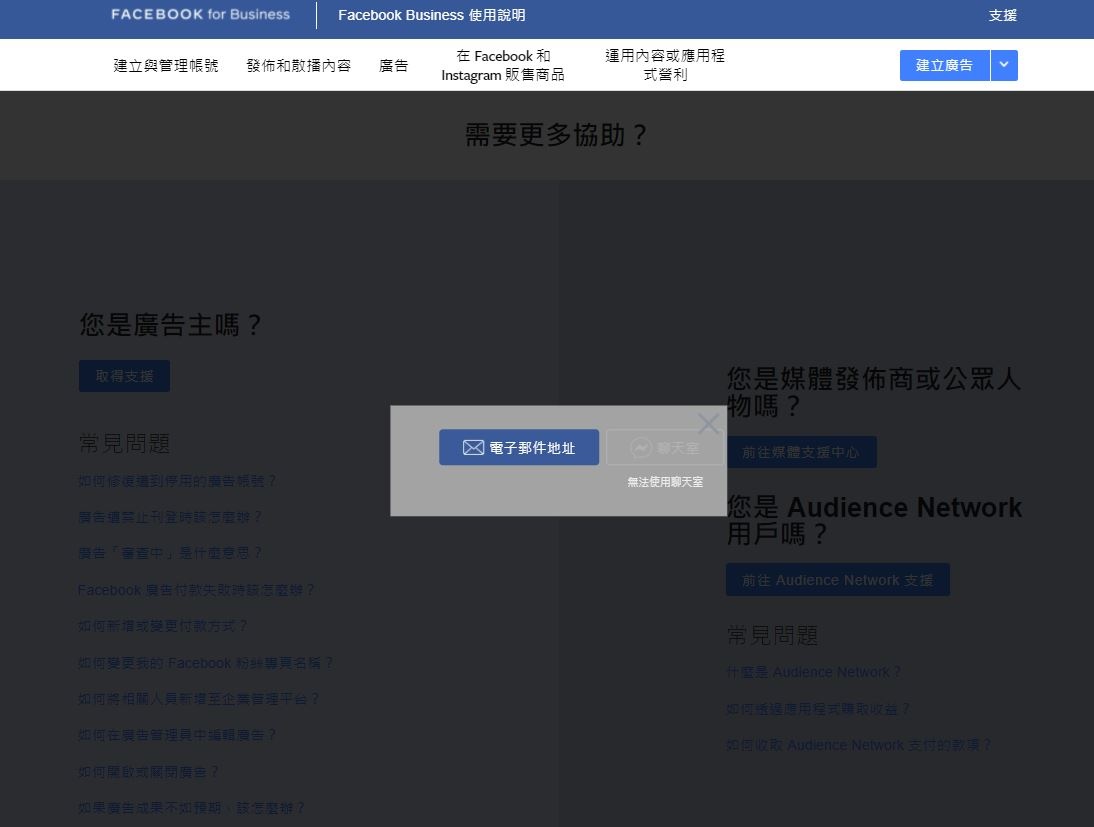Open FAQ 廣告遭禁止刊登時該怎麼辦？
Image resolution: width=1094 pixels, height=827 pixels.
click(x=170, y=517)
